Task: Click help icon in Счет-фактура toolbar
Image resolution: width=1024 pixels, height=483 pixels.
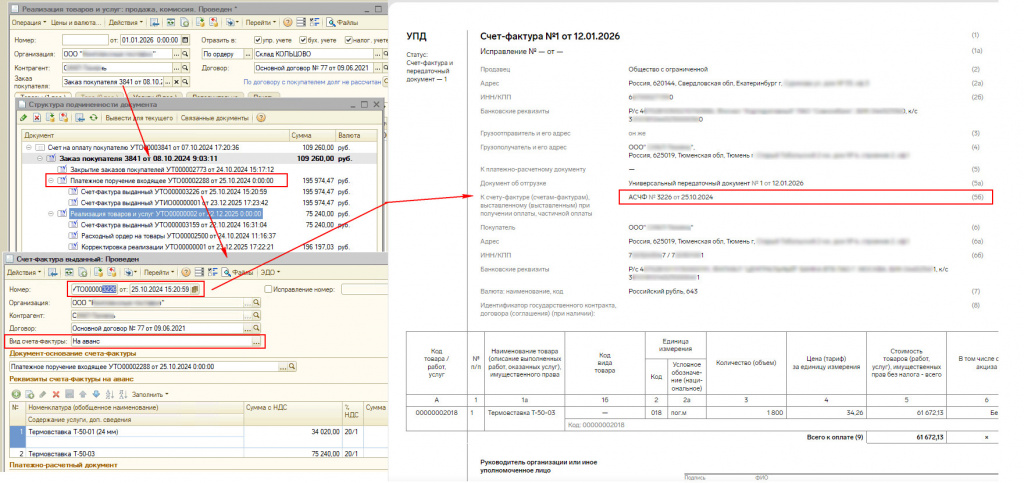Action: tap(186, 272)
